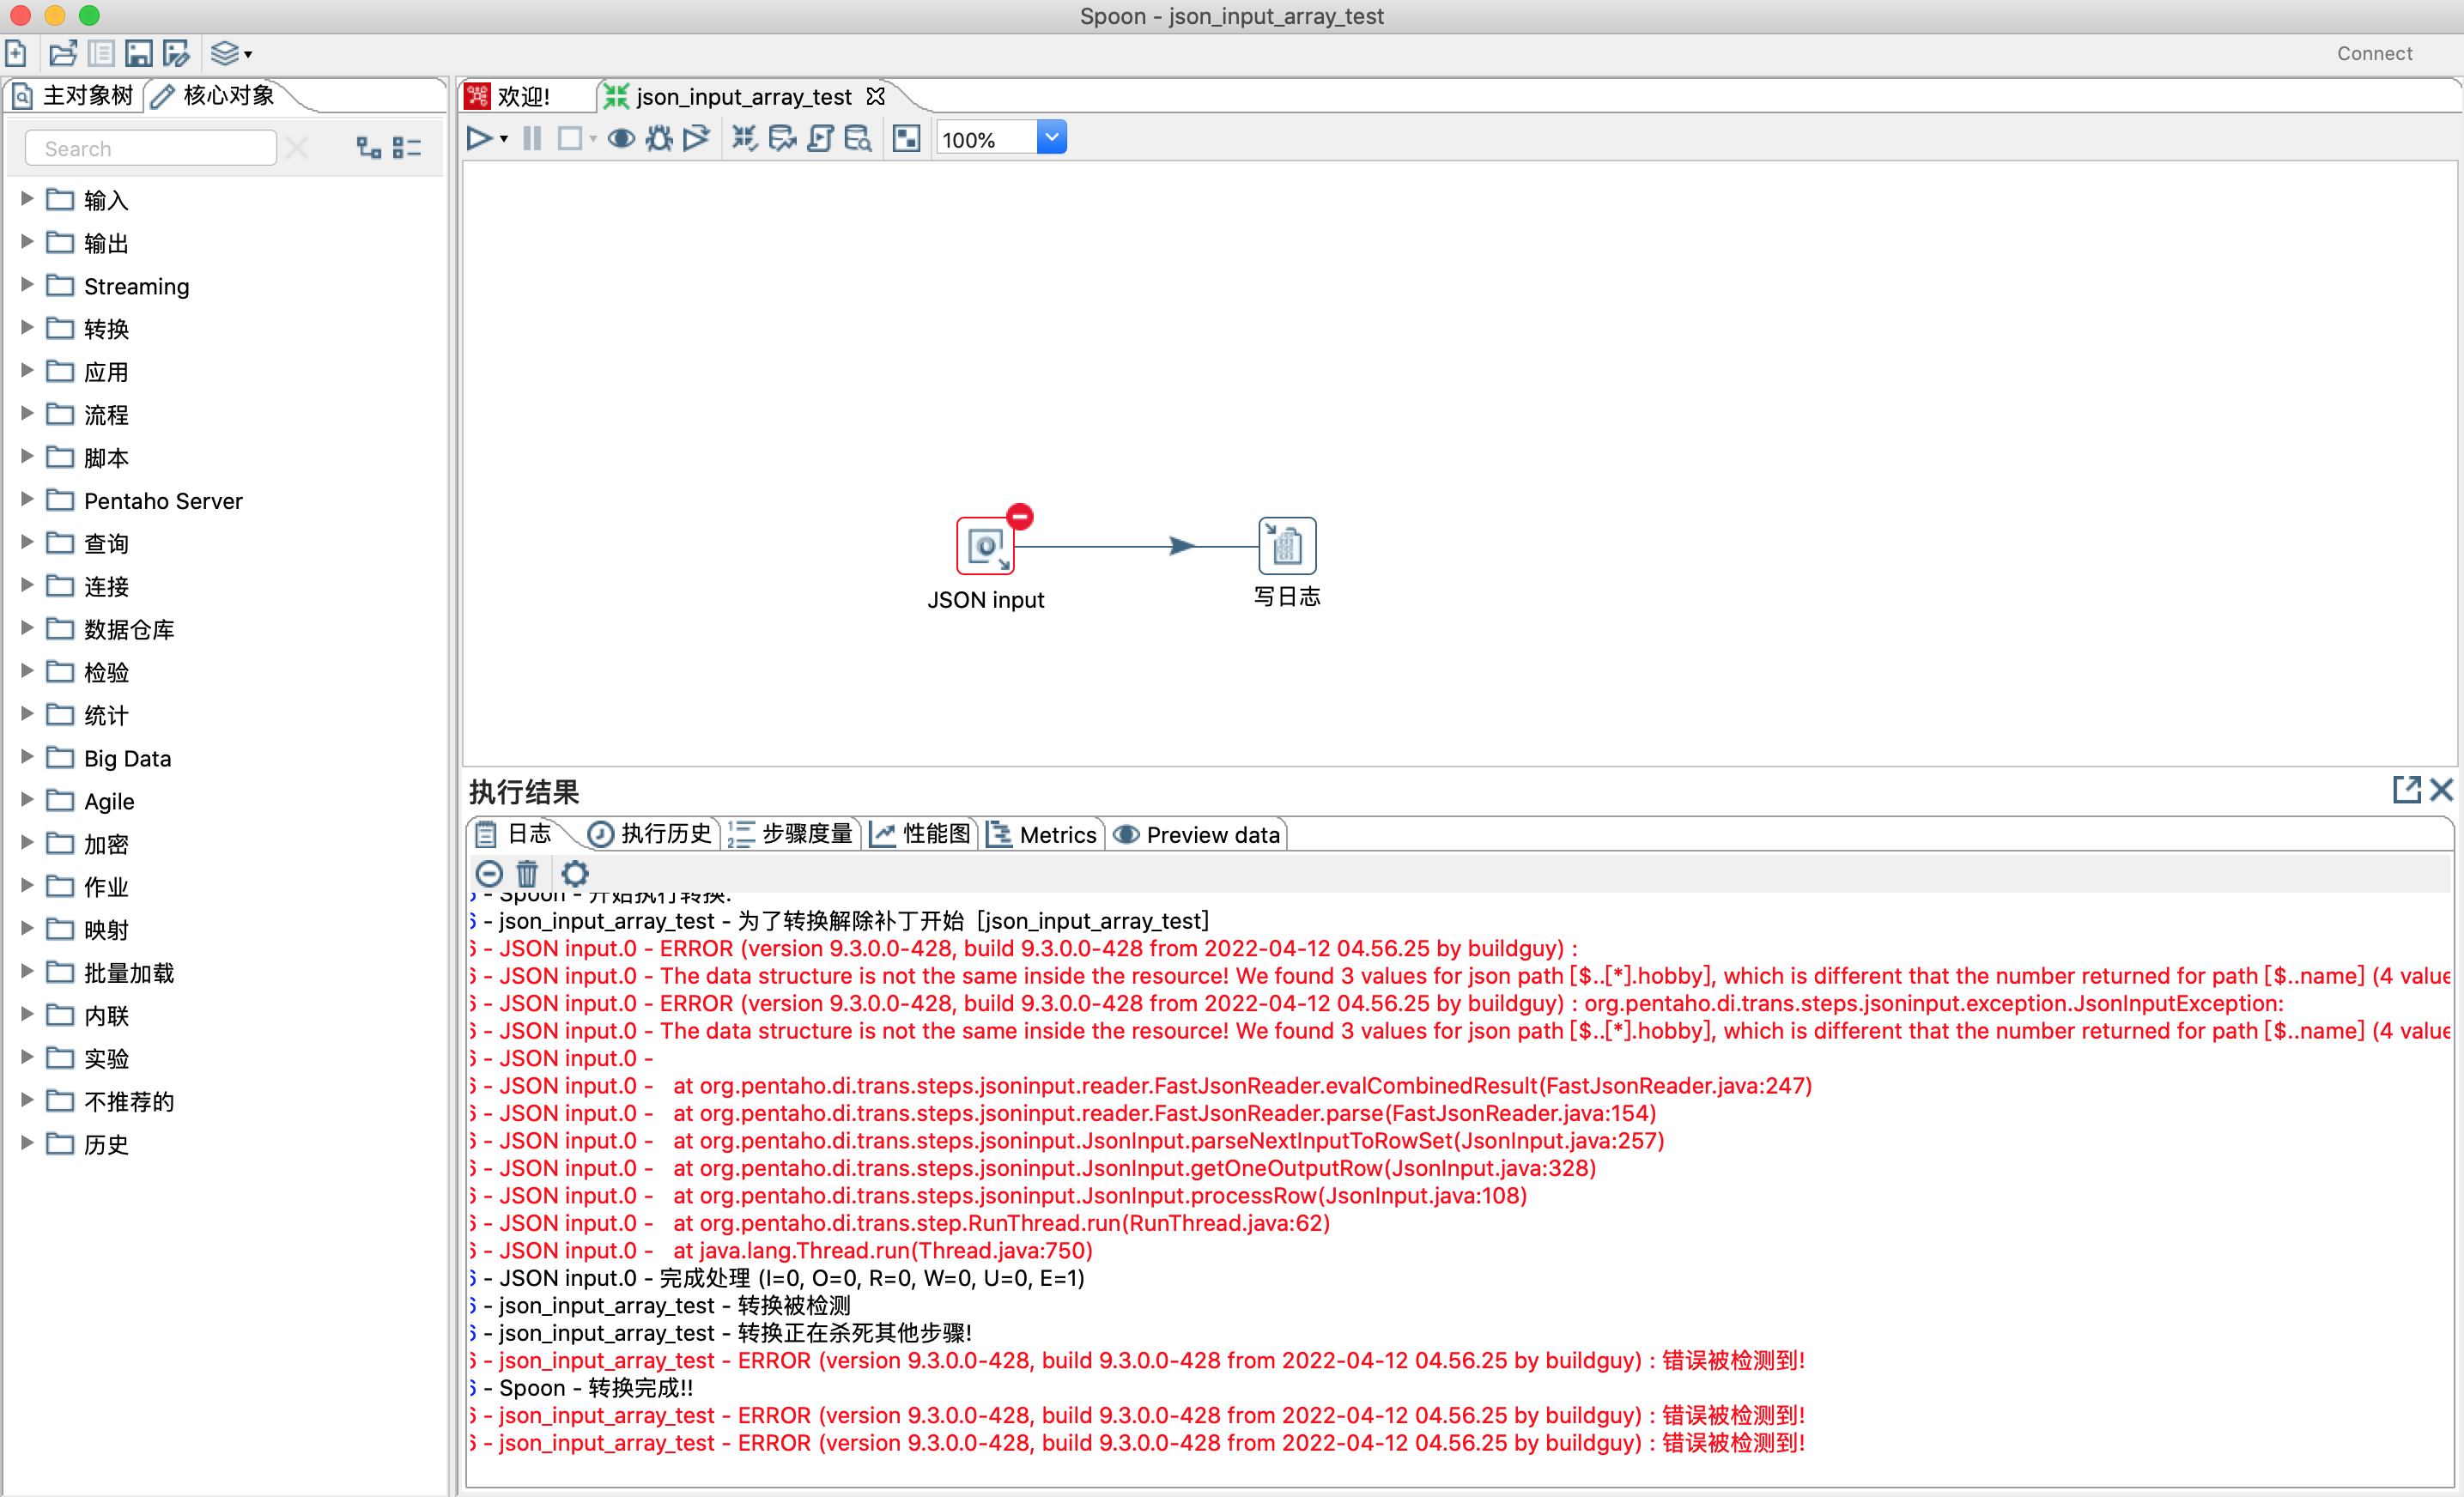Run the json_input_array_test transformation
Viewport: 2464px width, 1497px height.
(x=480, y=138)
